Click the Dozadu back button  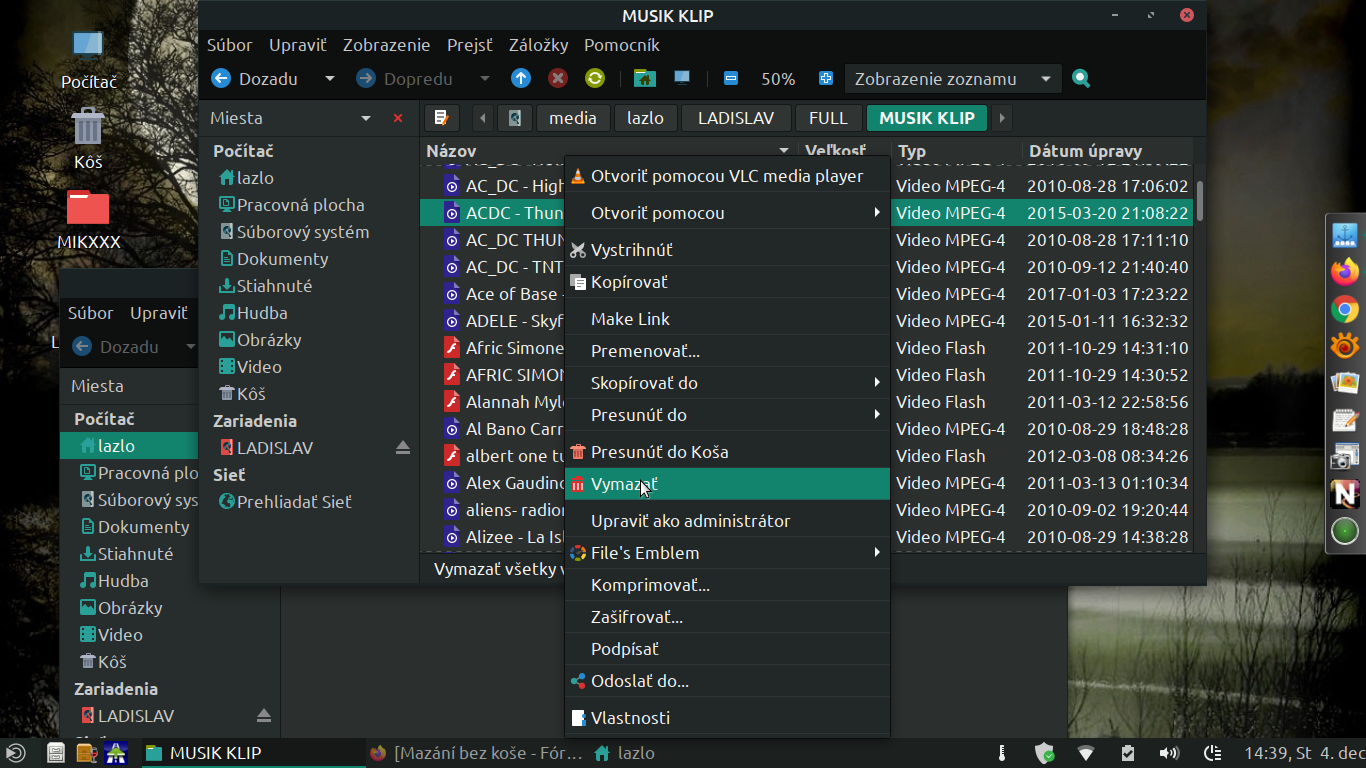[x=256, y=79]
